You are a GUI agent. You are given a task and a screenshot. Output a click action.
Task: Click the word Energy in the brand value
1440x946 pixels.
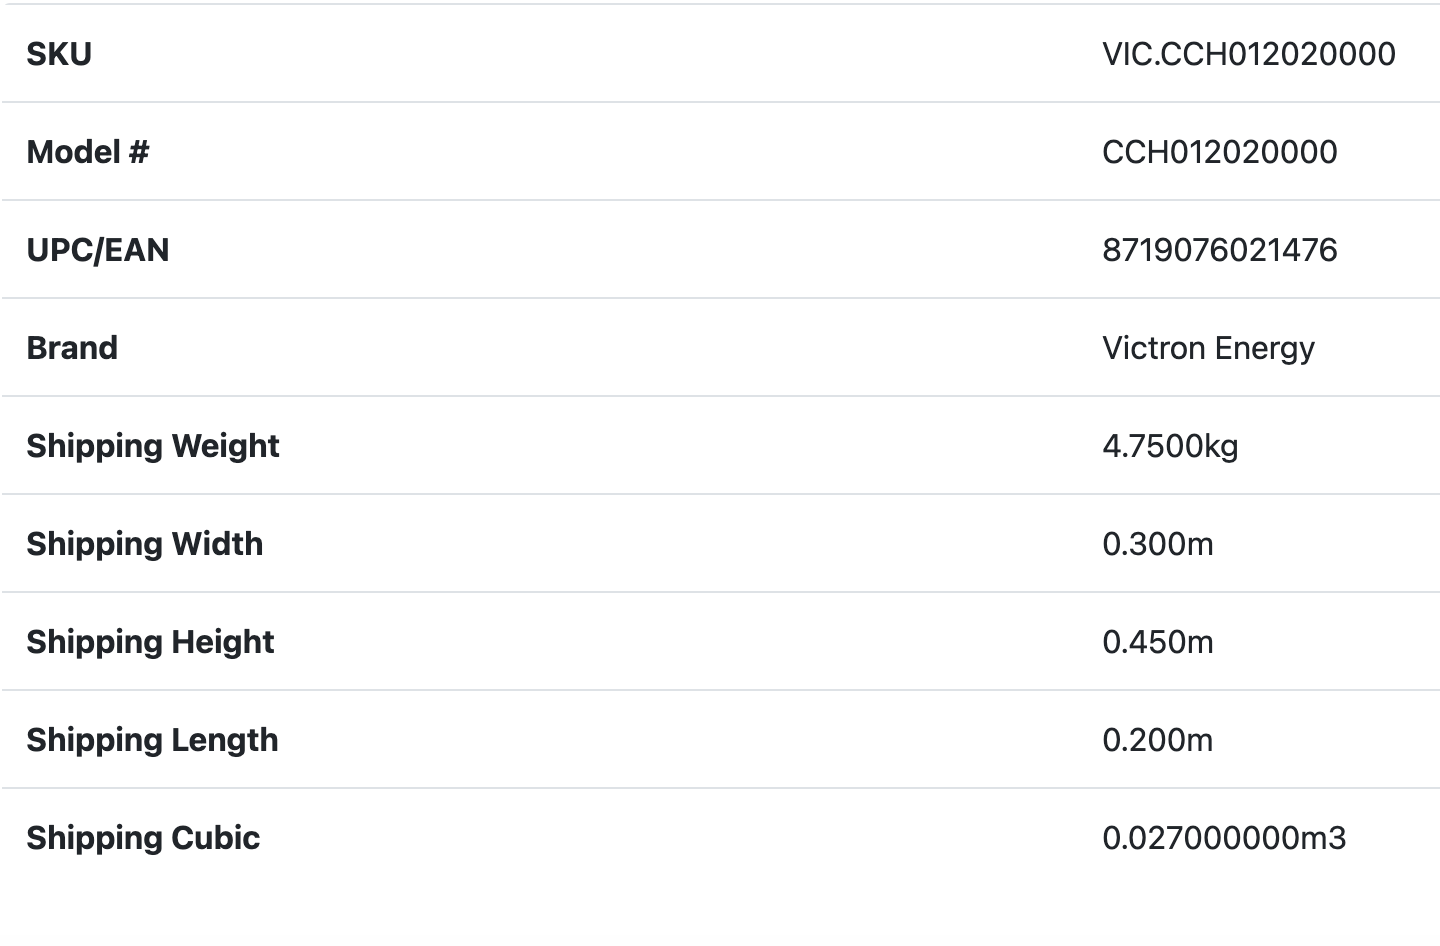(x=1264, y=348)
